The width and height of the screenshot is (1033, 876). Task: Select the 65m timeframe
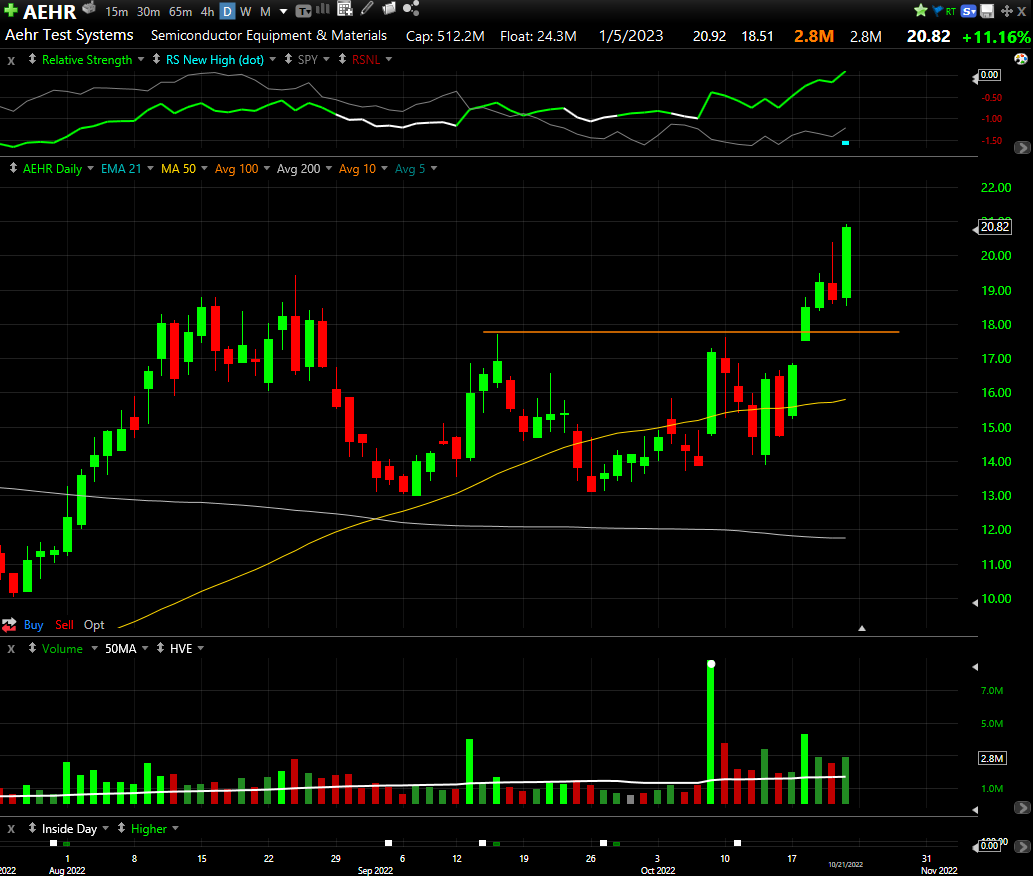coord(181,12)
